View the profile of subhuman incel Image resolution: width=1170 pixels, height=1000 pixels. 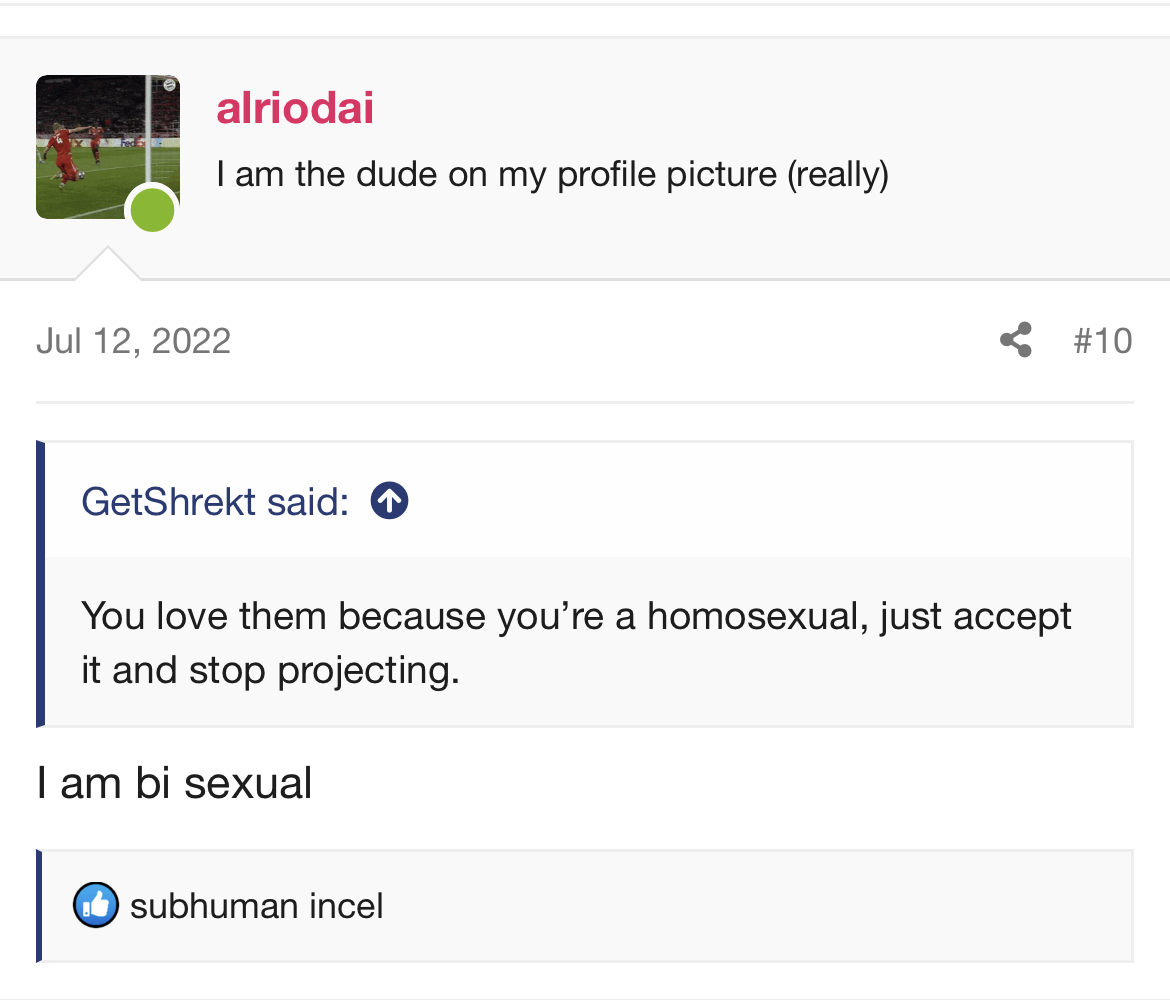point(257,906)
